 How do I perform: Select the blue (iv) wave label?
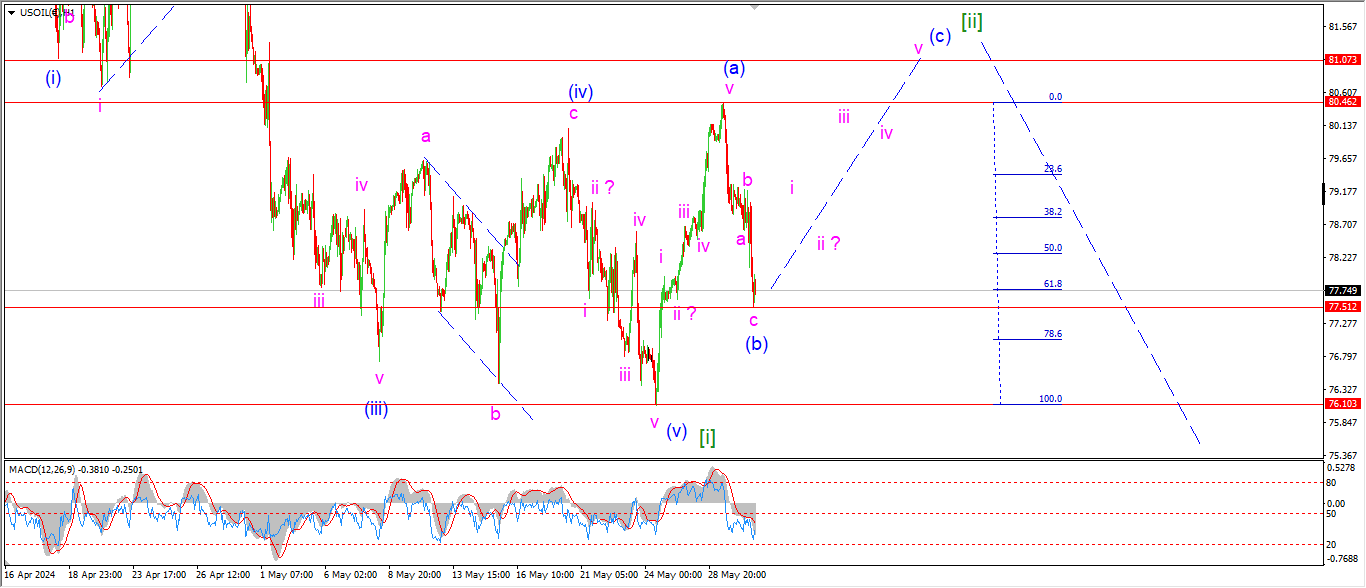581,92
